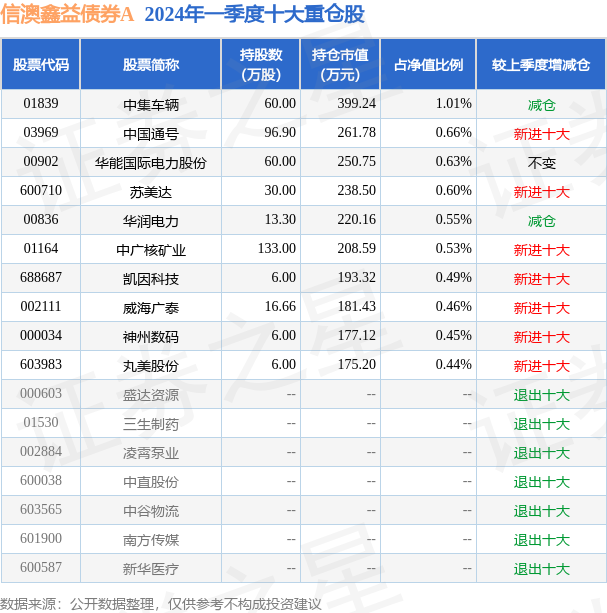
Task: Select stock code 688687
Action: [41, 277]
